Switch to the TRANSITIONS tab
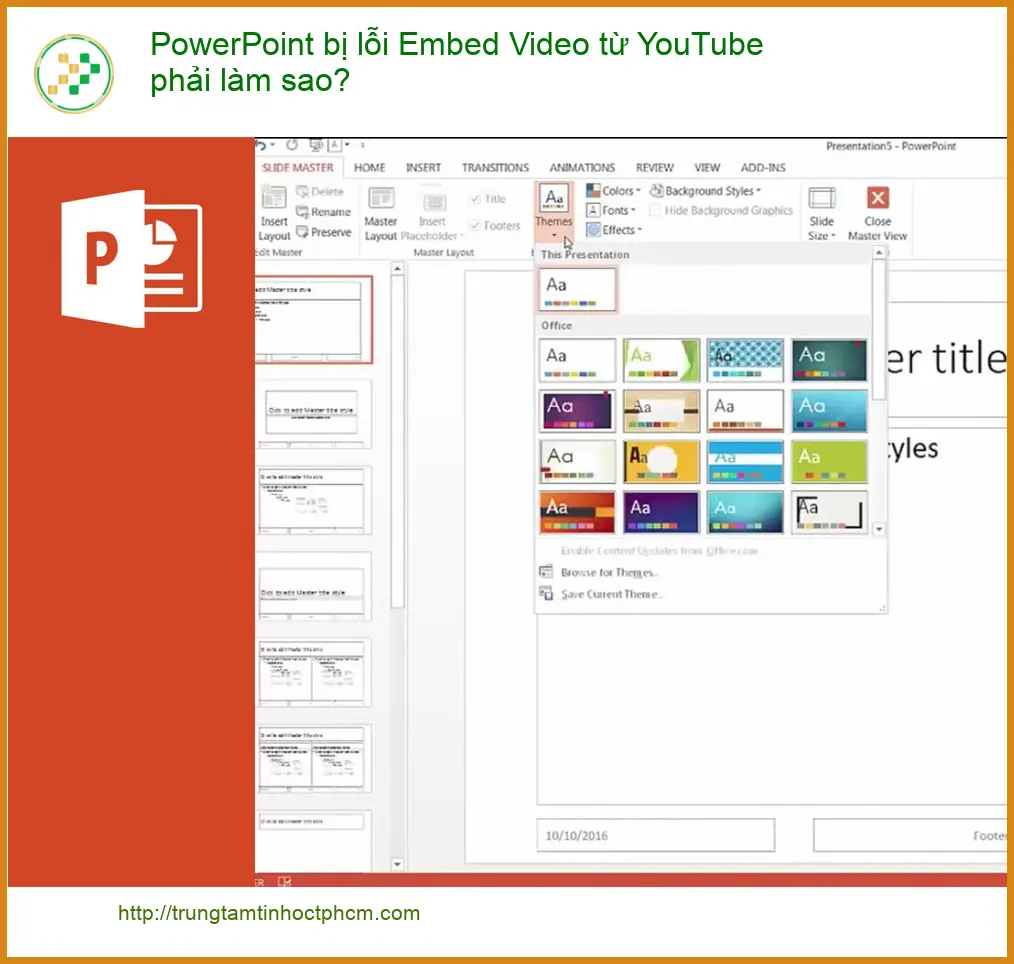This screenshot has width=1014, height=964. click(495, 167)
